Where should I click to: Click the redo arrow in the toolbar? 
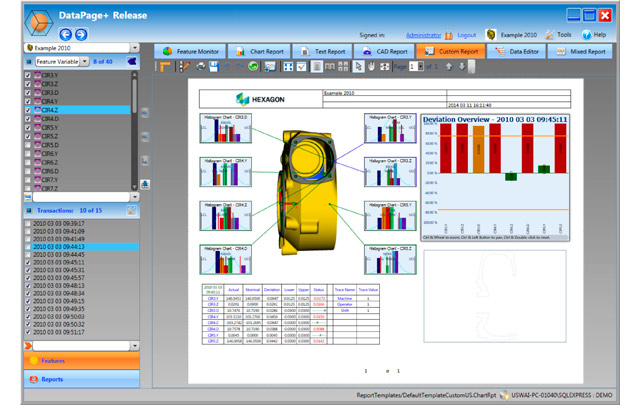tap(240, 67)
